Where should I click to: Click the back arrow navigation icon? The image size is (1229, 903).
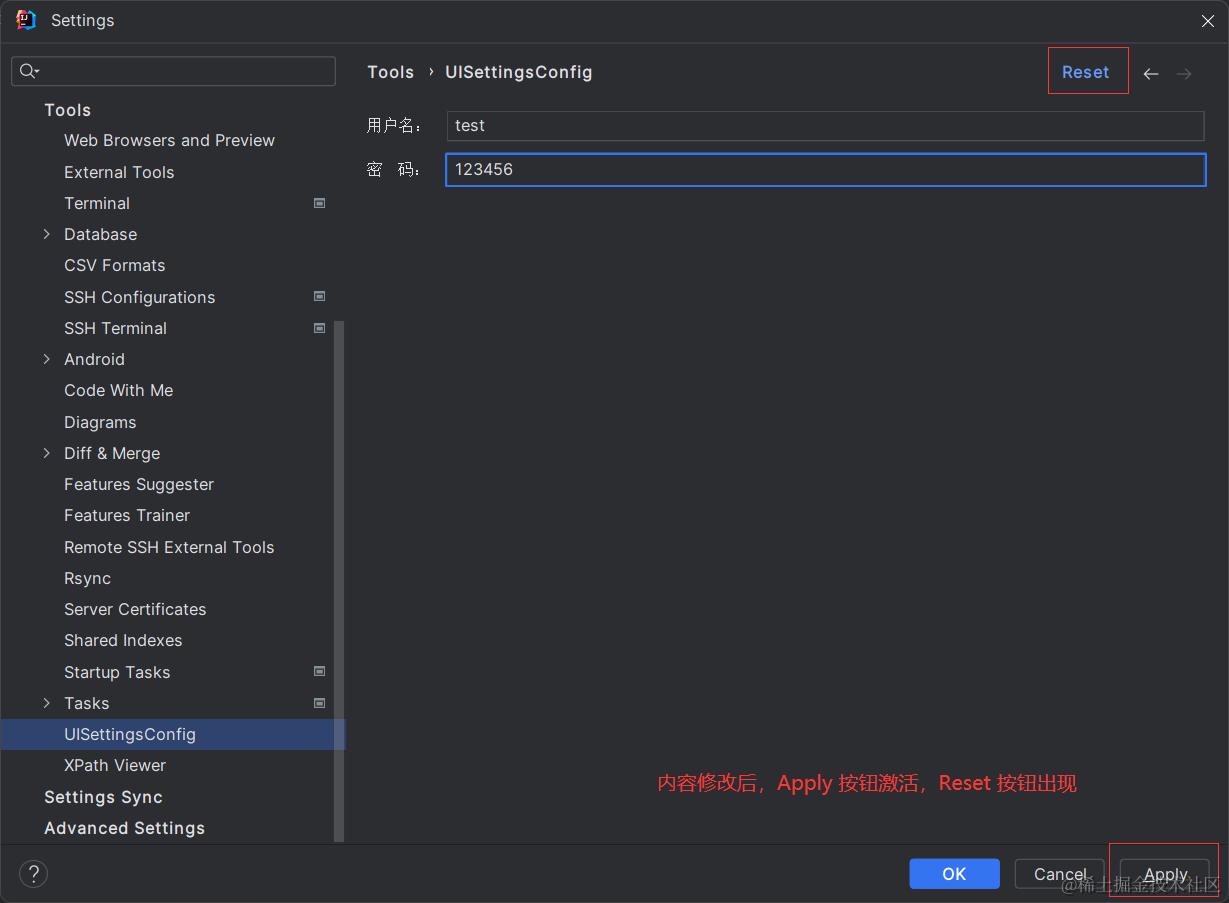tap(1151, 74)
